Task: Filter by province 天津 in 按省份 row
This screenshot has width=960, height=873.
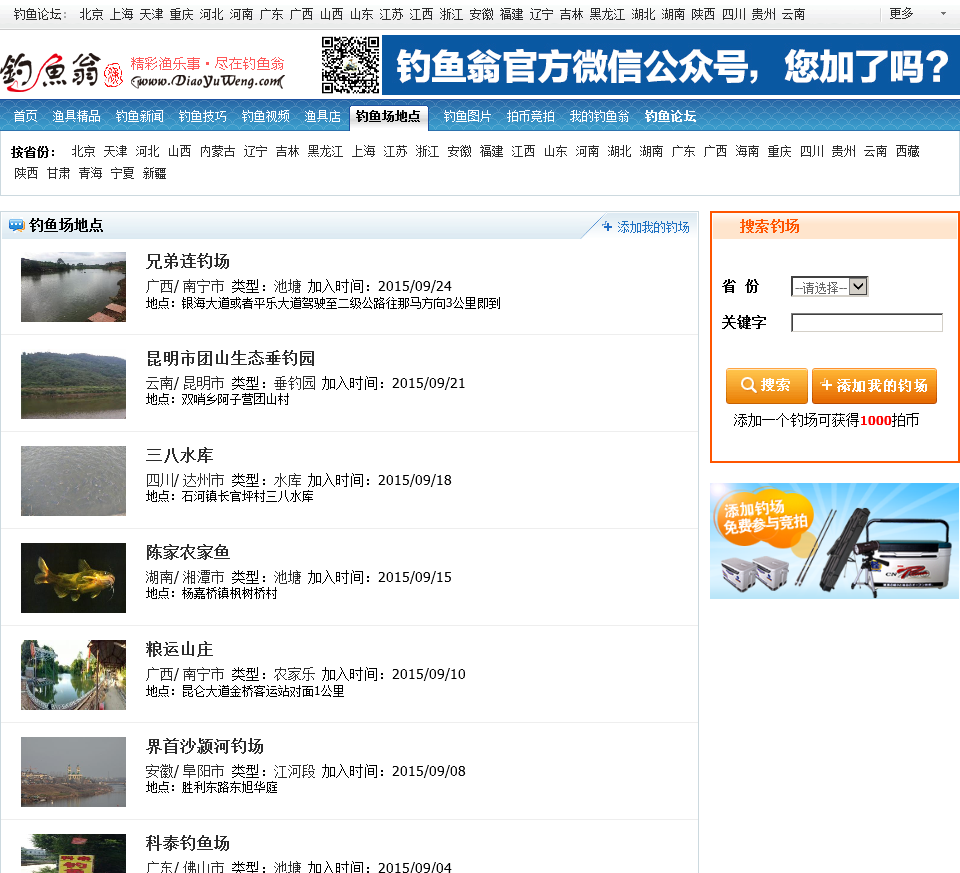Action: 115,151
